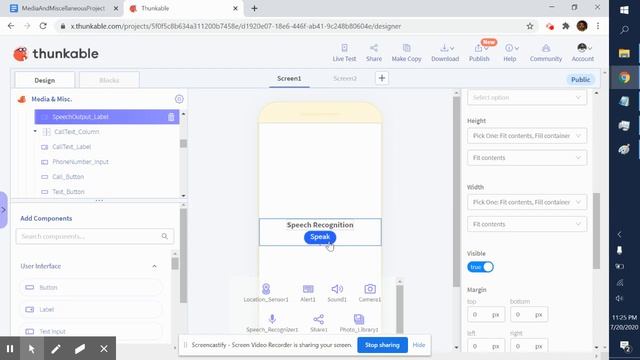
Task: Open project settings next to Media & Misc.
Action: tap(179, 99)
